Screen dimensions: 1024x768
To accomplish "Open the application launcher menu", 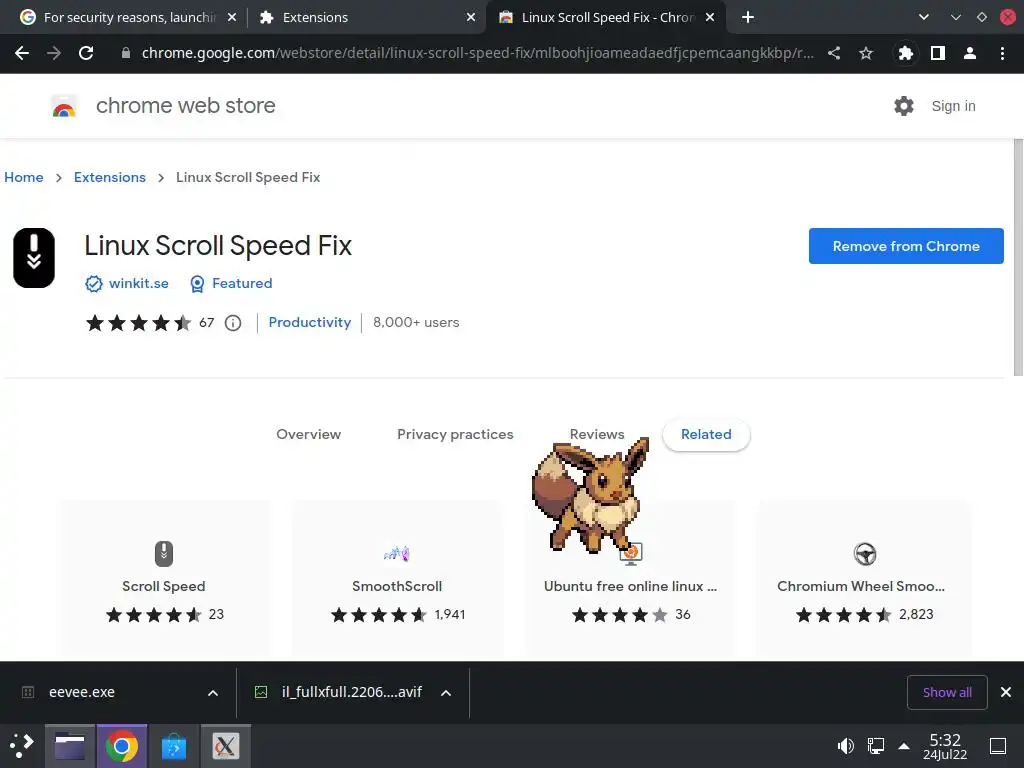I will [x=22, y=746].
